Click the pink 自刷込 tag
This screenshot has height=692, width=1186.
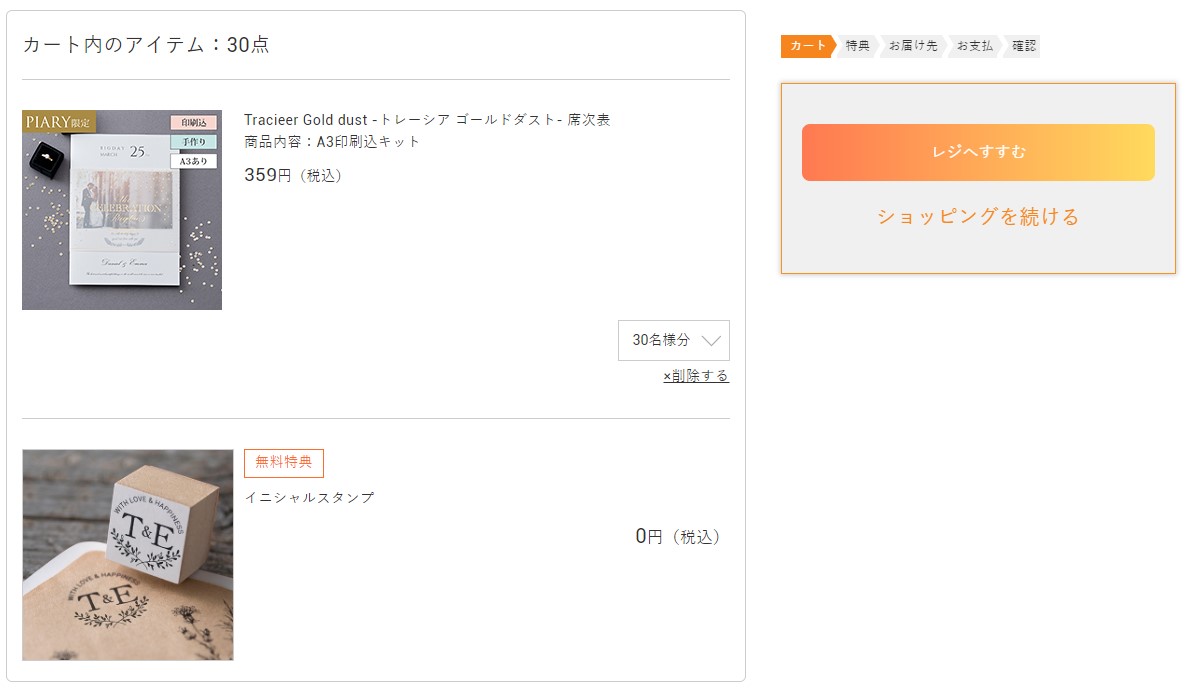coord(193,123)
